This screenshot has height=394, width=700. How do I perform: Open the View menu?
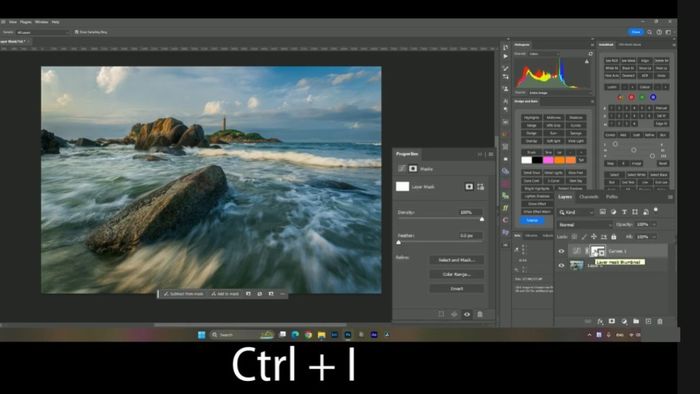tap(13, 22)
